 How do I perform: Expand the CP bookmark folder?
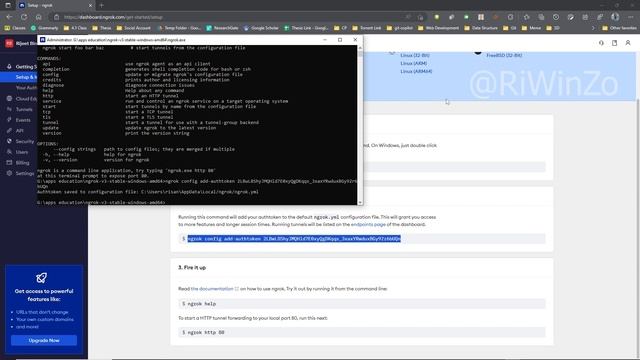point(340,28)
